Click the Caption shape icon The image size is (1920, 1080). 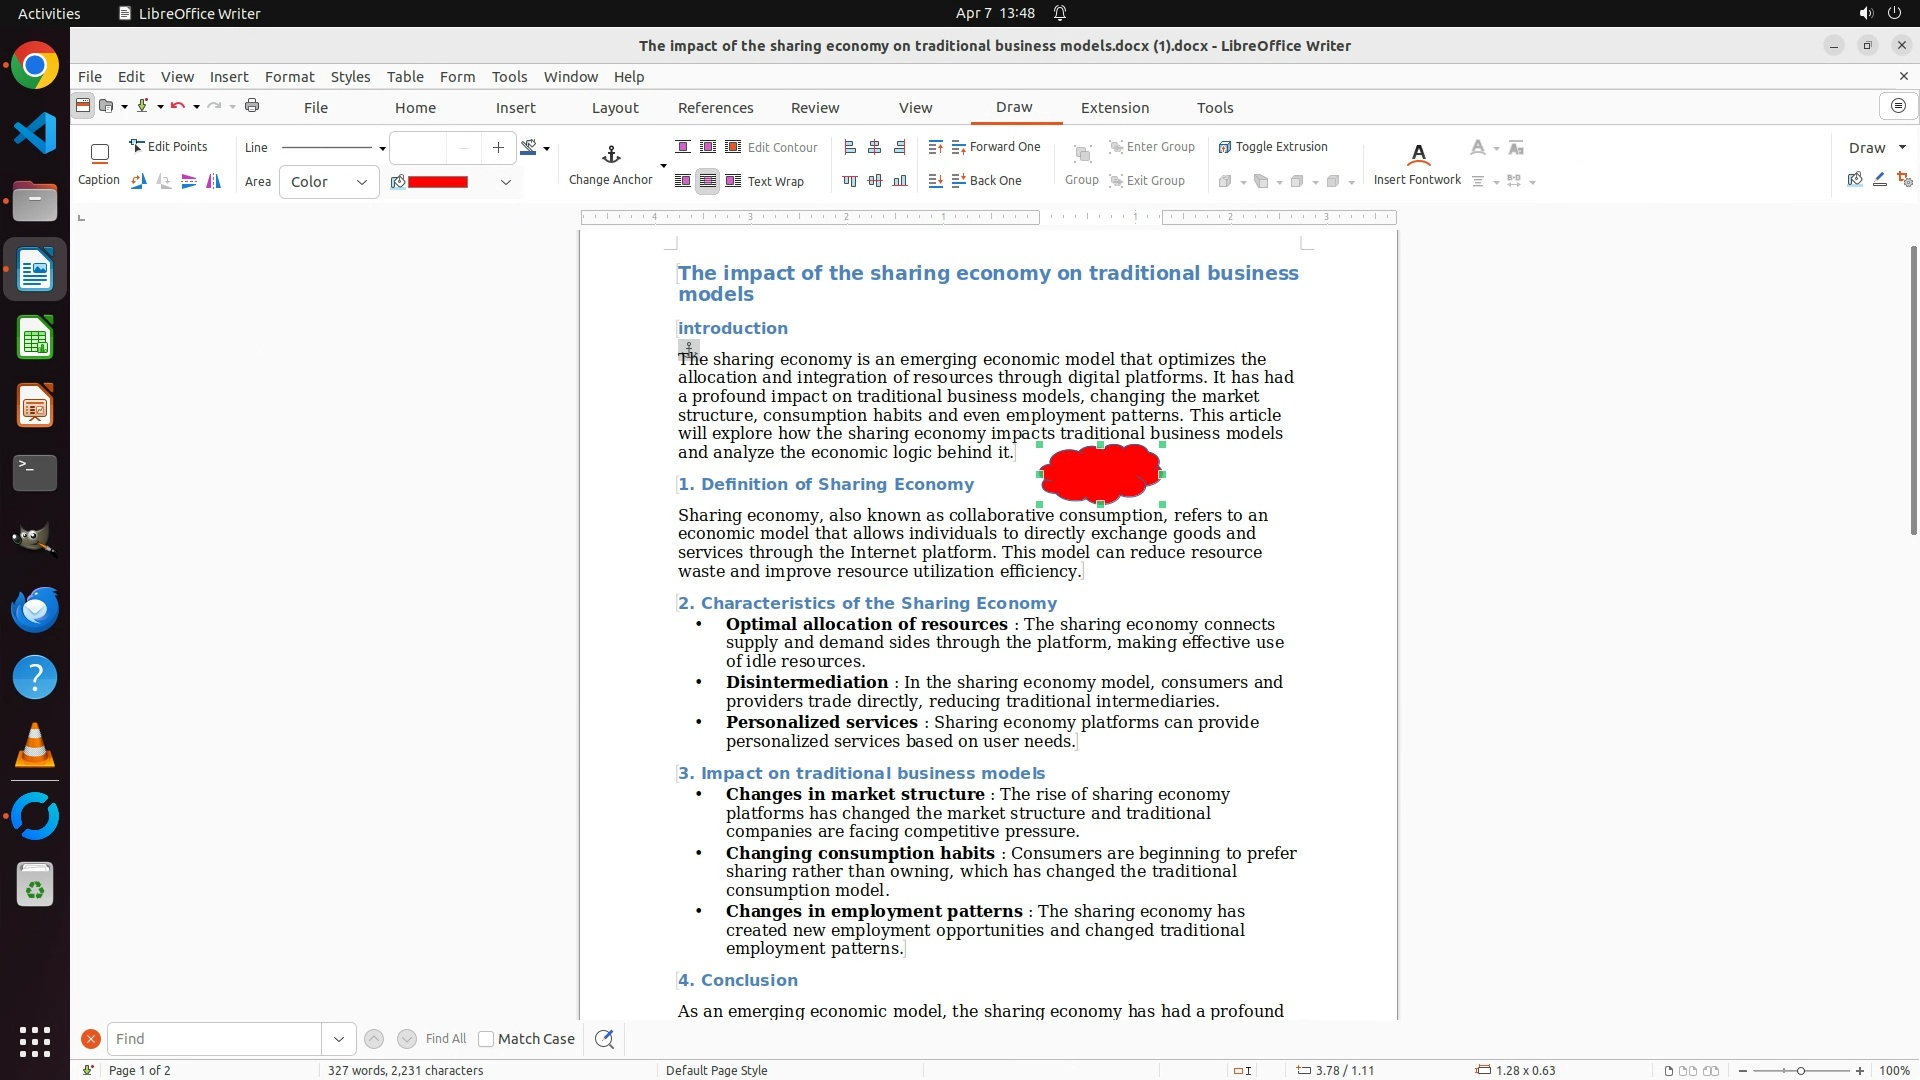(99, 154)
